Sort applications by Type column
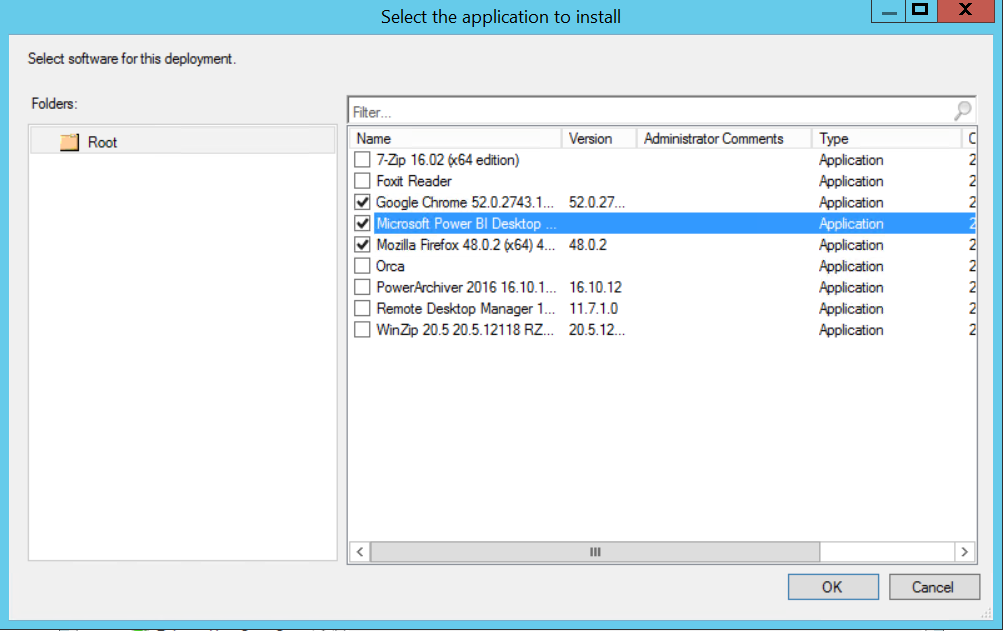The image size is (1004, 631). 885,139
